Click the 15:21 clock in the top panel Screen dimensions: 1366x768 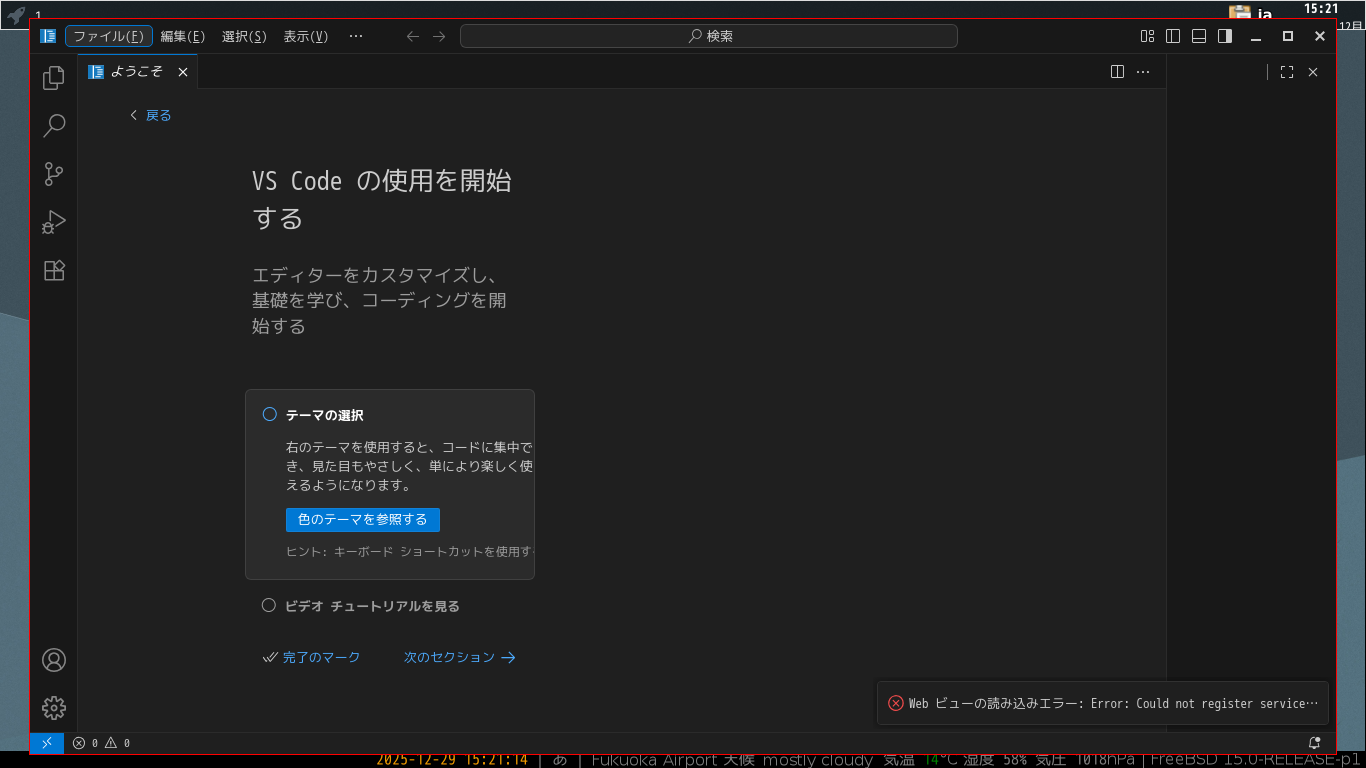(1320, 8)
